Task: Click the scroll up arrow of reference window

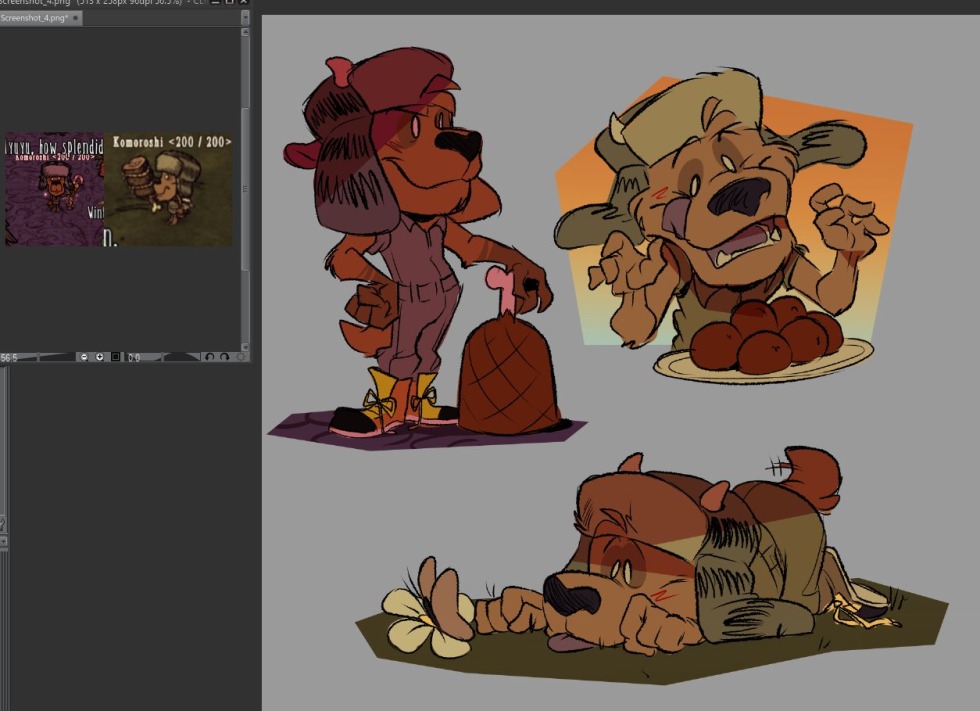Action: tap(245, 32)
